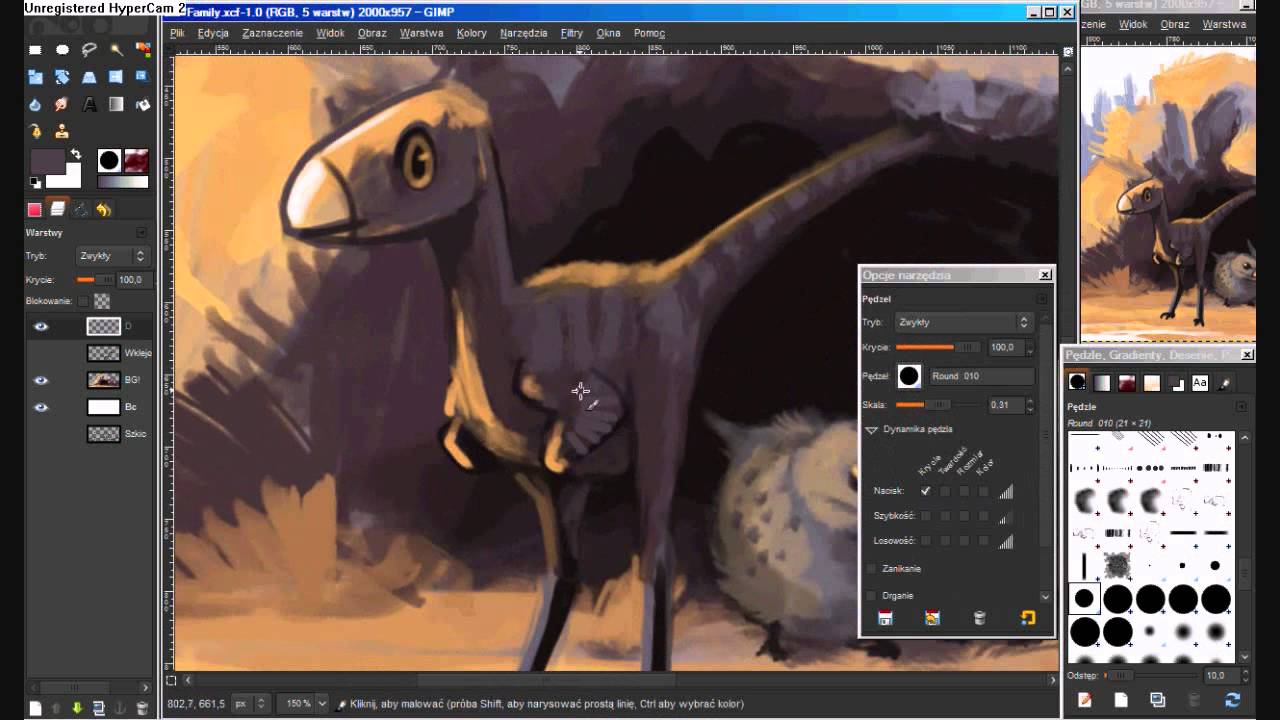Reset tool options to default values
This screenshot has height=720, width=1280.
pyautogui.click(x=1028, y=618)
